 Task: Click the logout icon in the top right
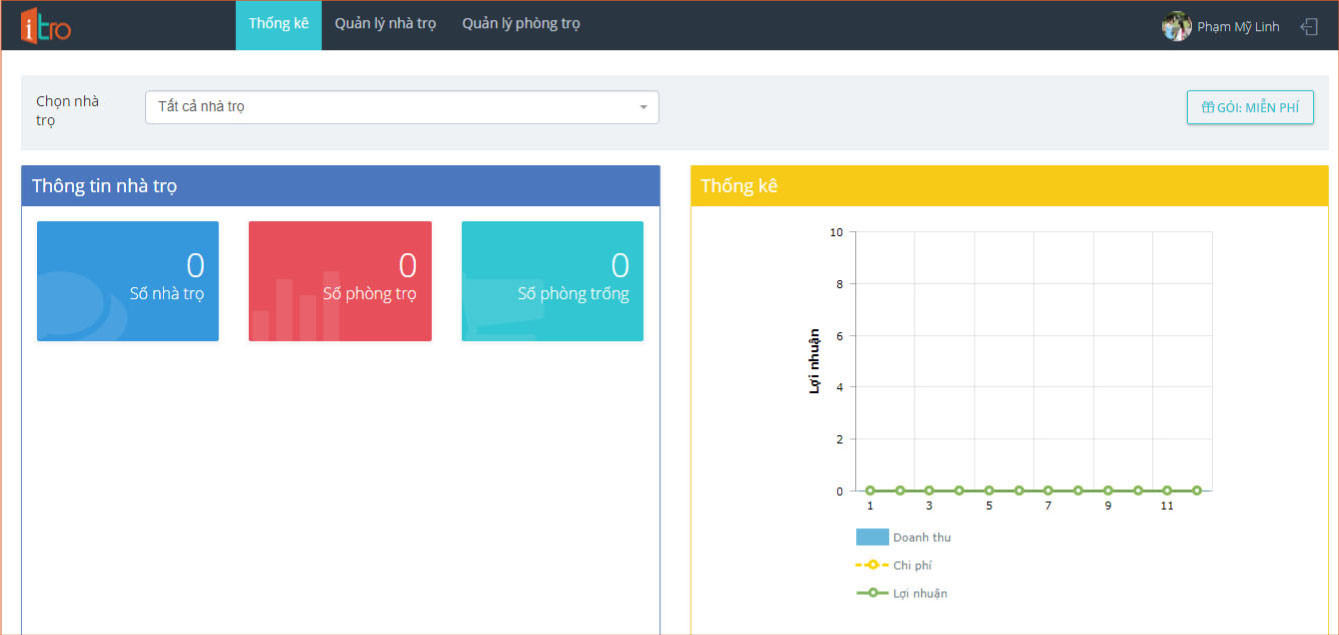(x=1308, y=27)
